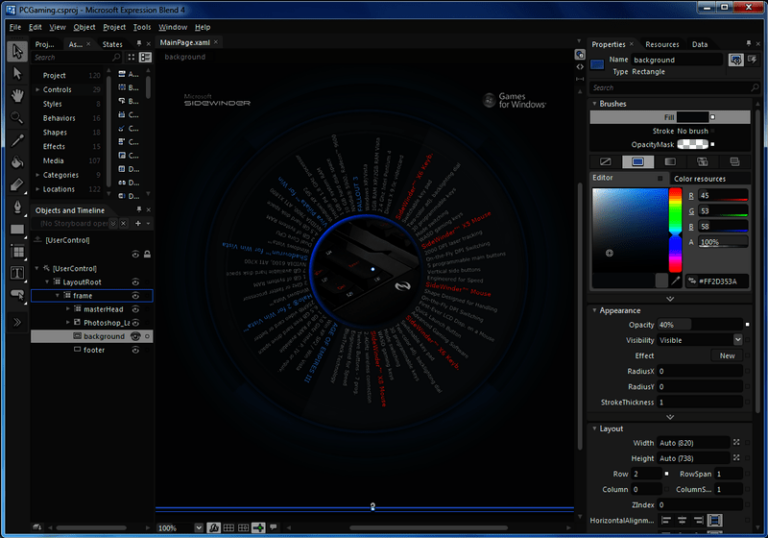This screenshot has height=538, width=768.
Task: Select the TextBlock text tool
Action: coord(17,273)
